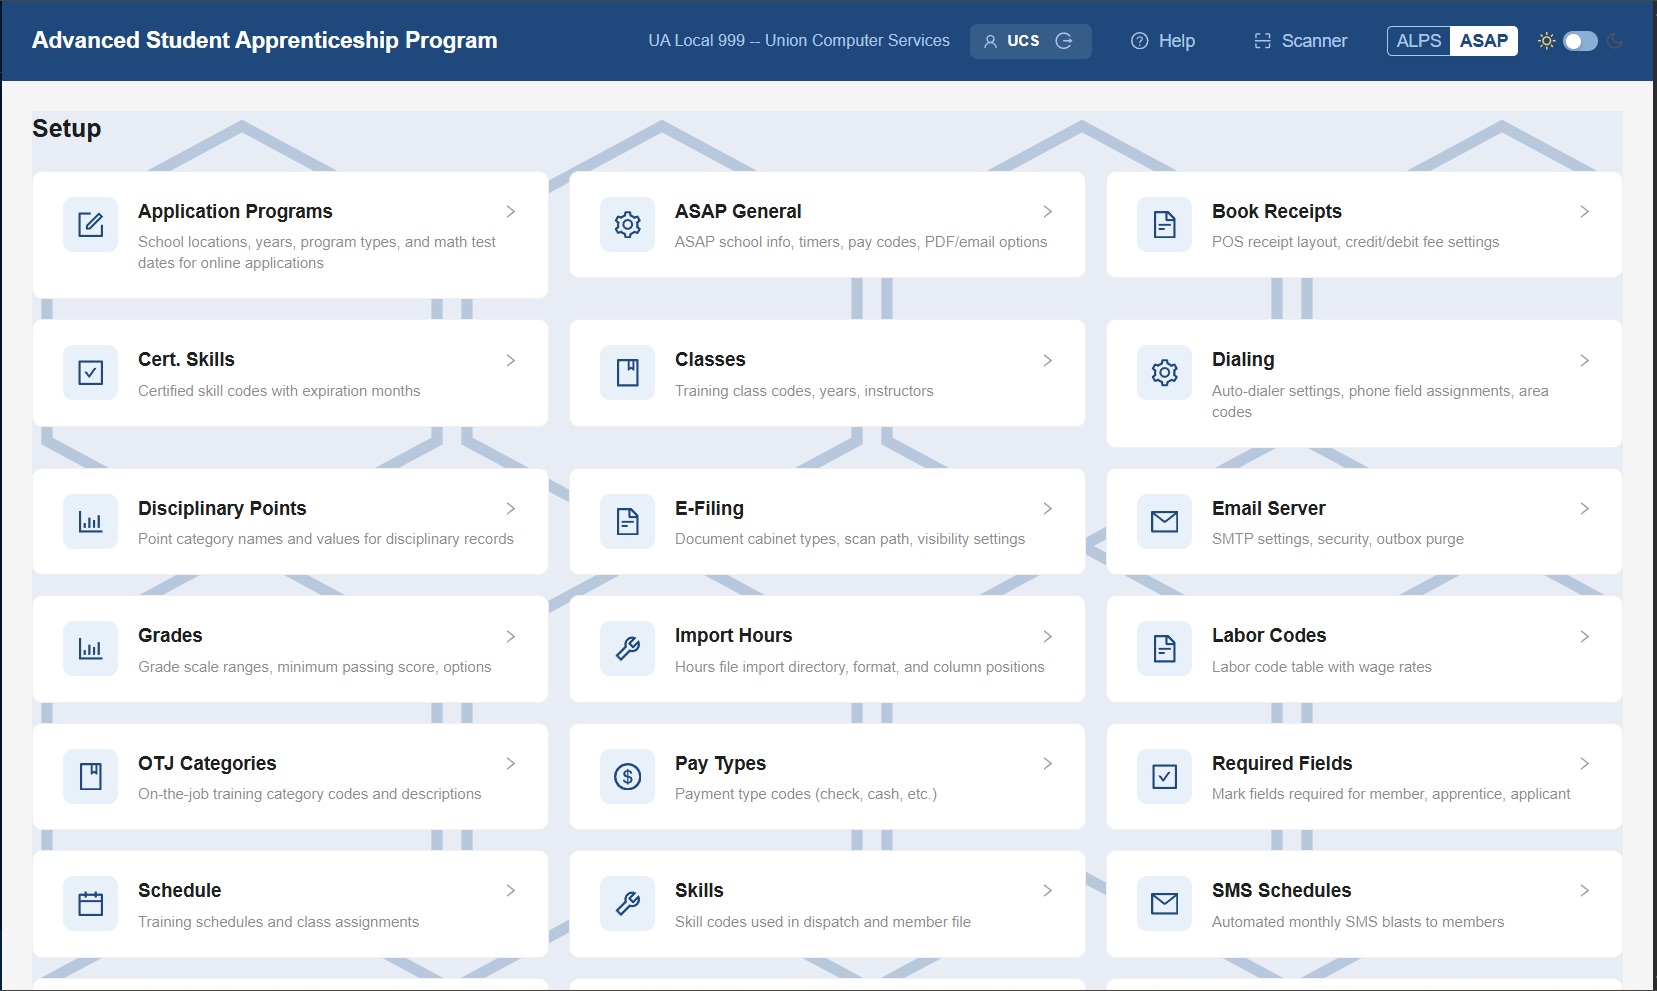Click the Disciplinary Points chart icon
Screen dimensions: 1657x991
[x=91, y=521]
